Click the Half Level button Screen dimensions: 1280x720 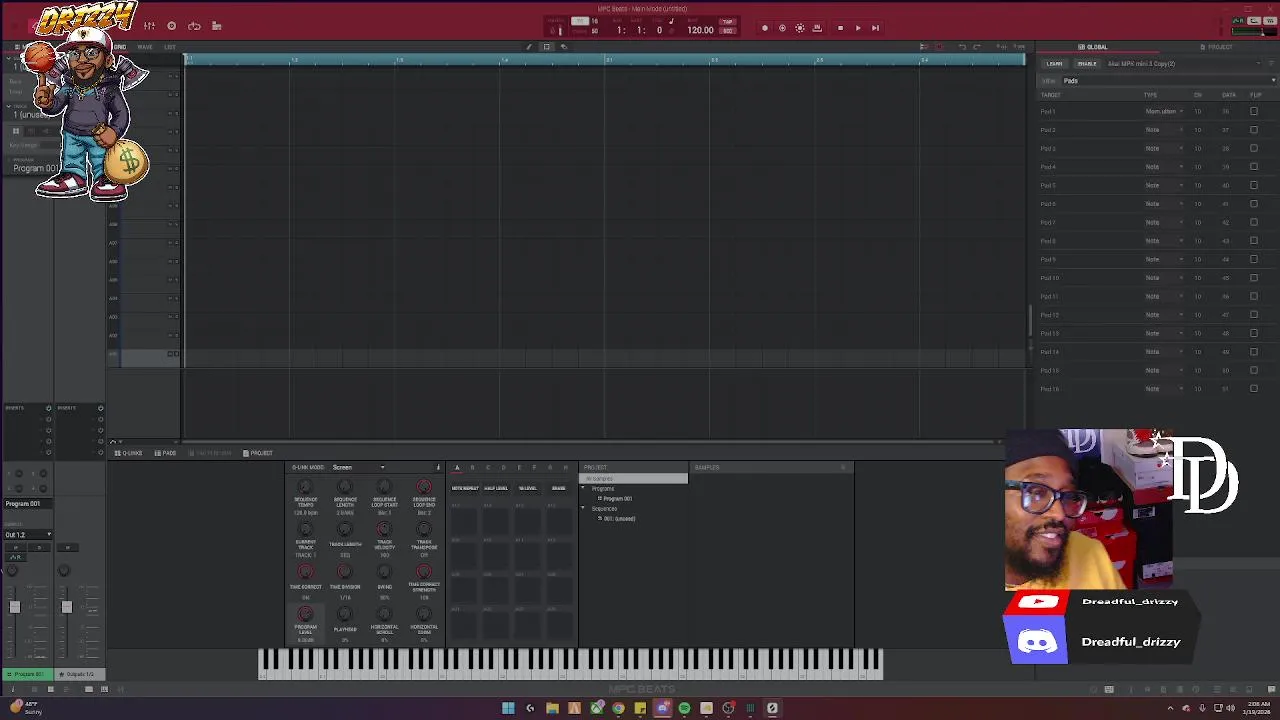coord(496,488)
